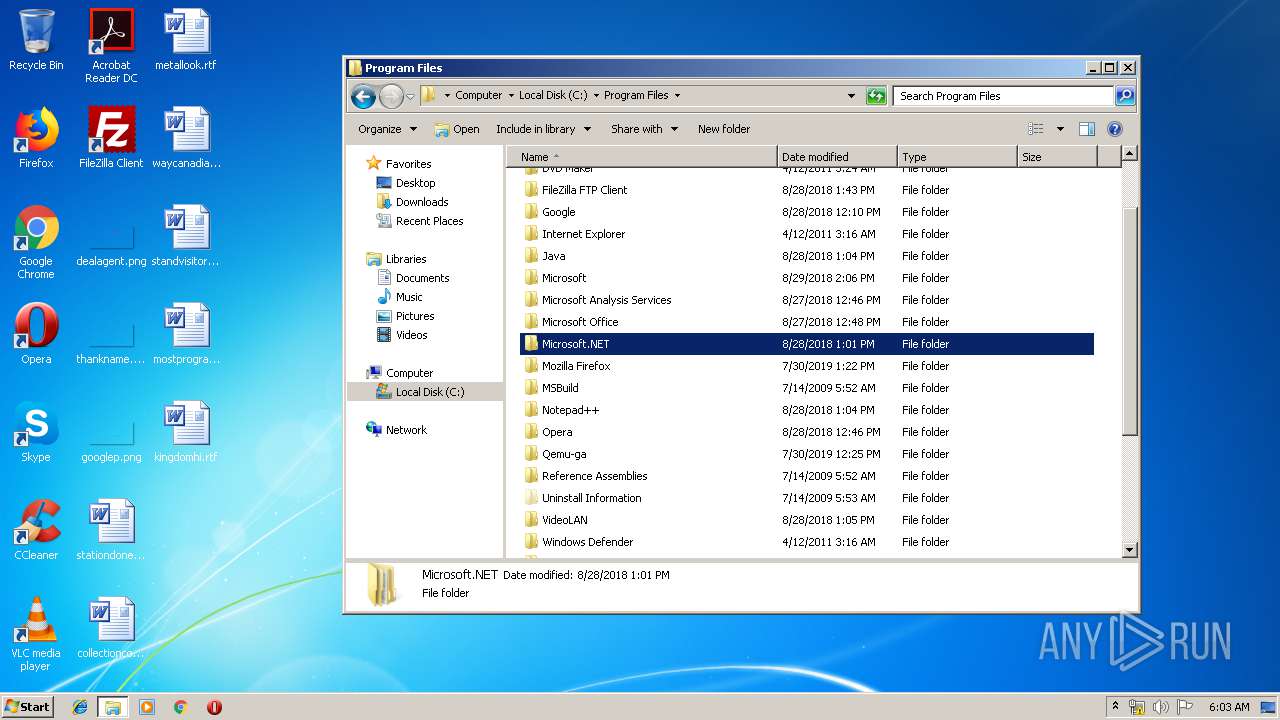1280x720 pixels.
Task: Click the Help question mark icon
Action: point(1115,129)
